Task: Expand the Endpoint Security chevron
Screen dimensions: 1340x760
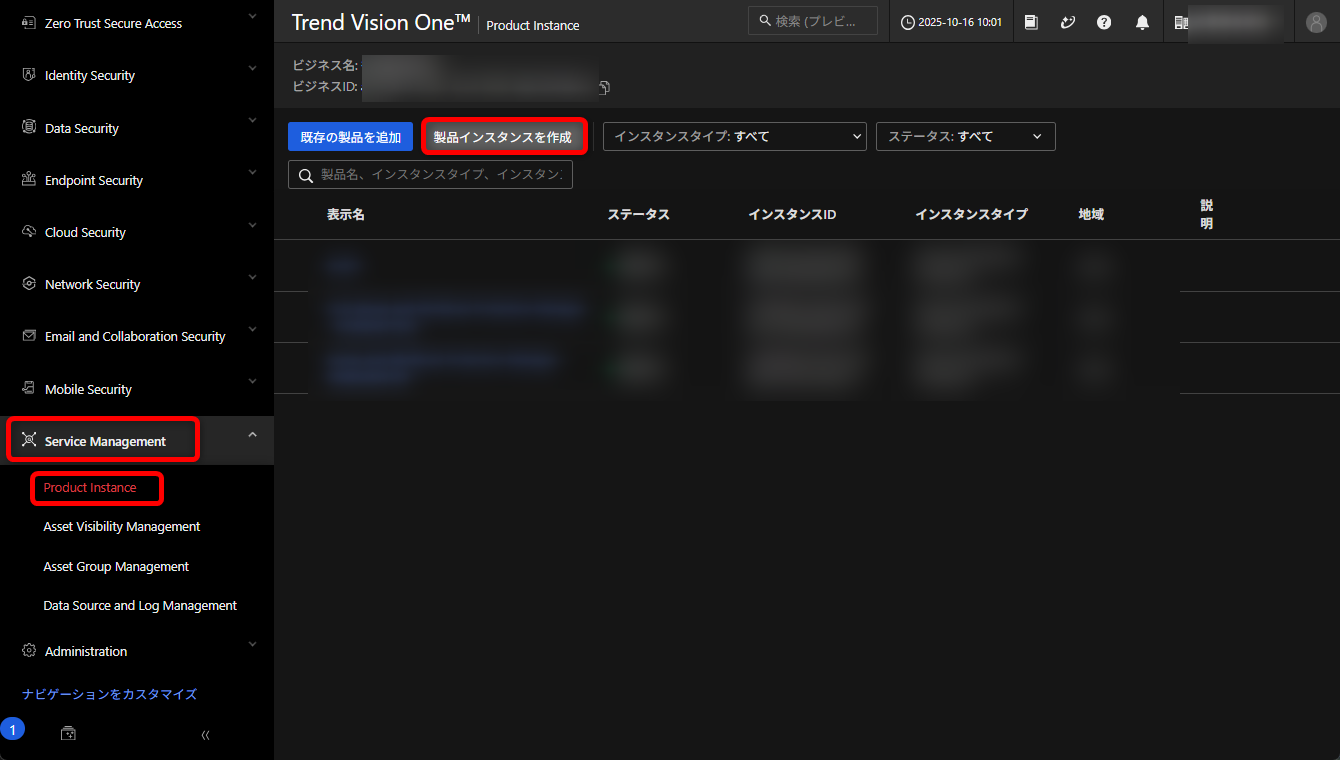Action: (252, 172)
